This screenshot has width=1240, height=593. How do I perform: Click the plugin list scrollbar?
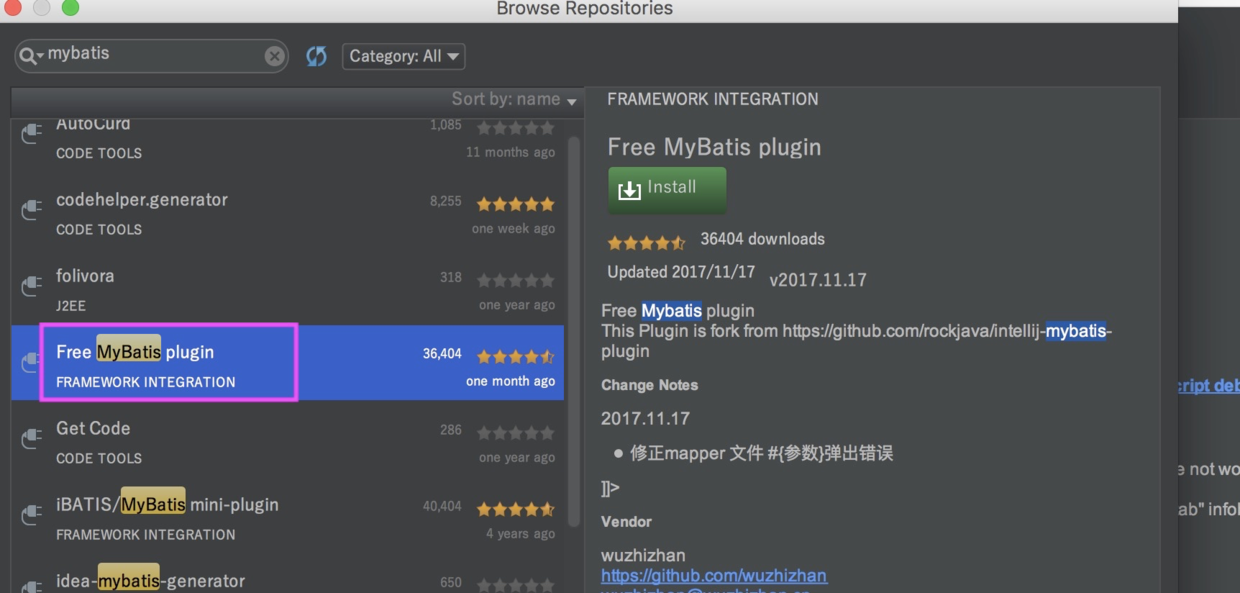(x=574, y=330)
